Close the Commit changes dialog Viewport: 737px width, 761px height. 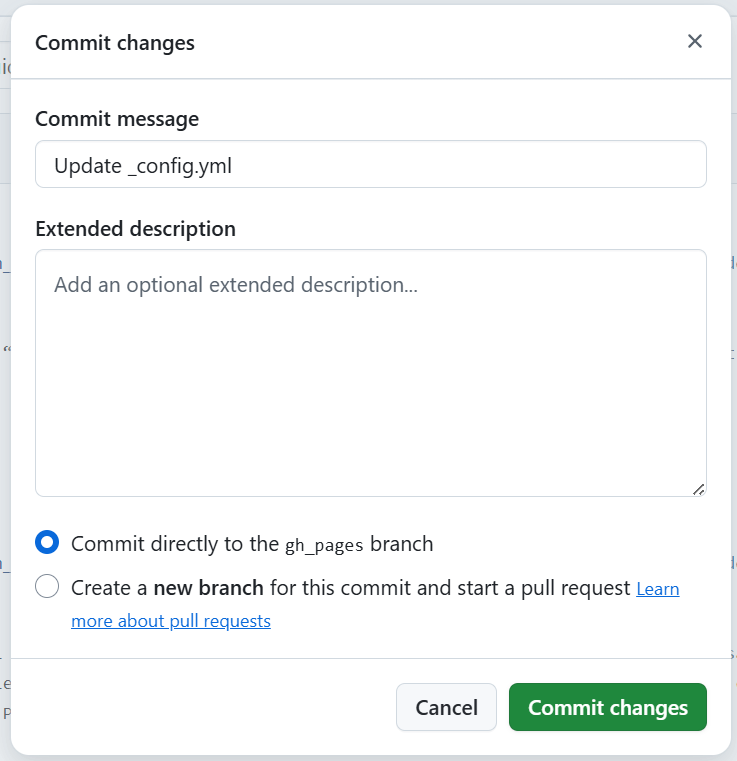[x=695, y=41]
